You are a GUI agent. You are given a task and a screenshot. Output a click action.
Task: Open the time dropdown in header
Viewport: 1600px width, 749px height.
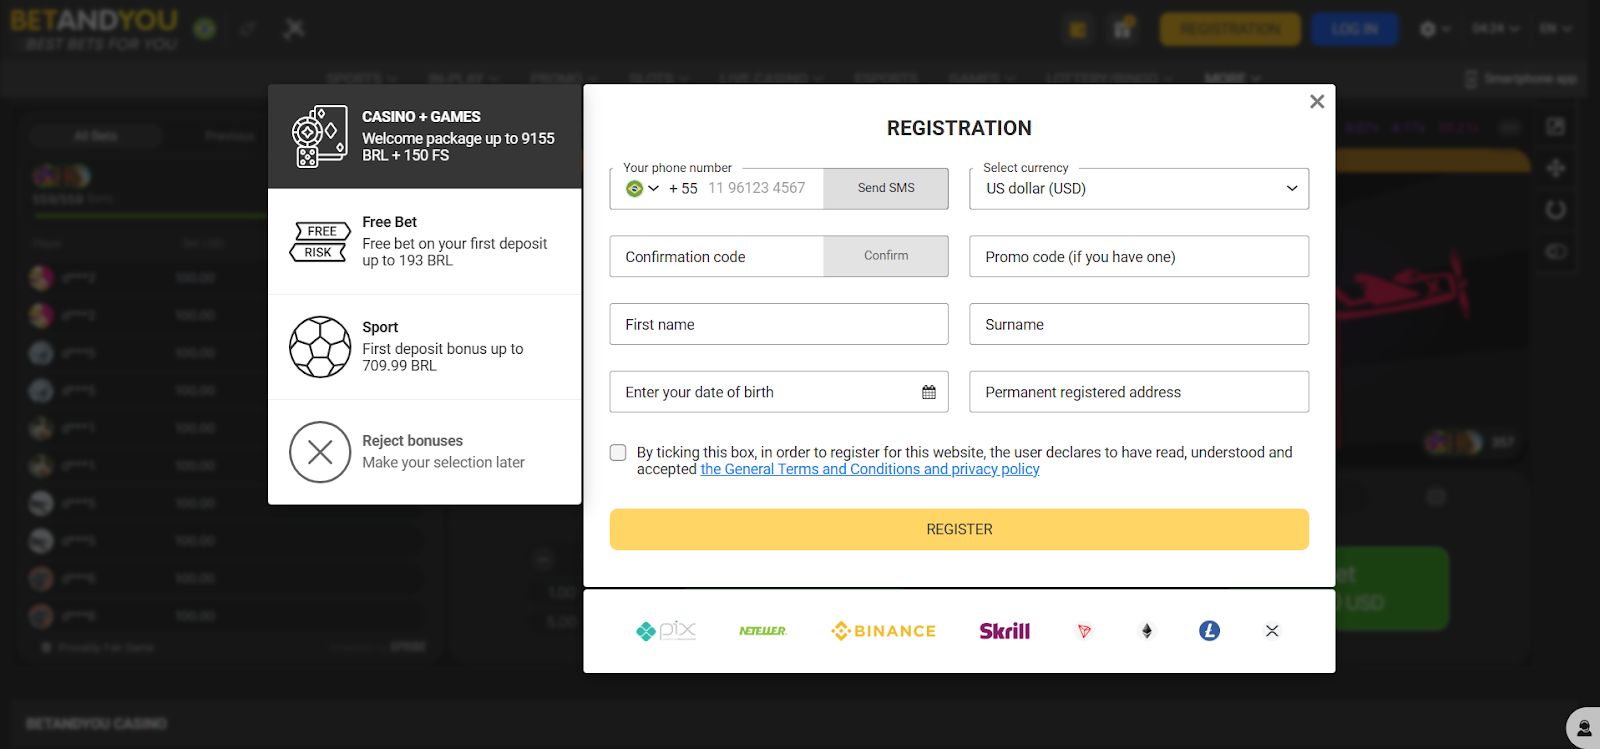pos(1495,29)
